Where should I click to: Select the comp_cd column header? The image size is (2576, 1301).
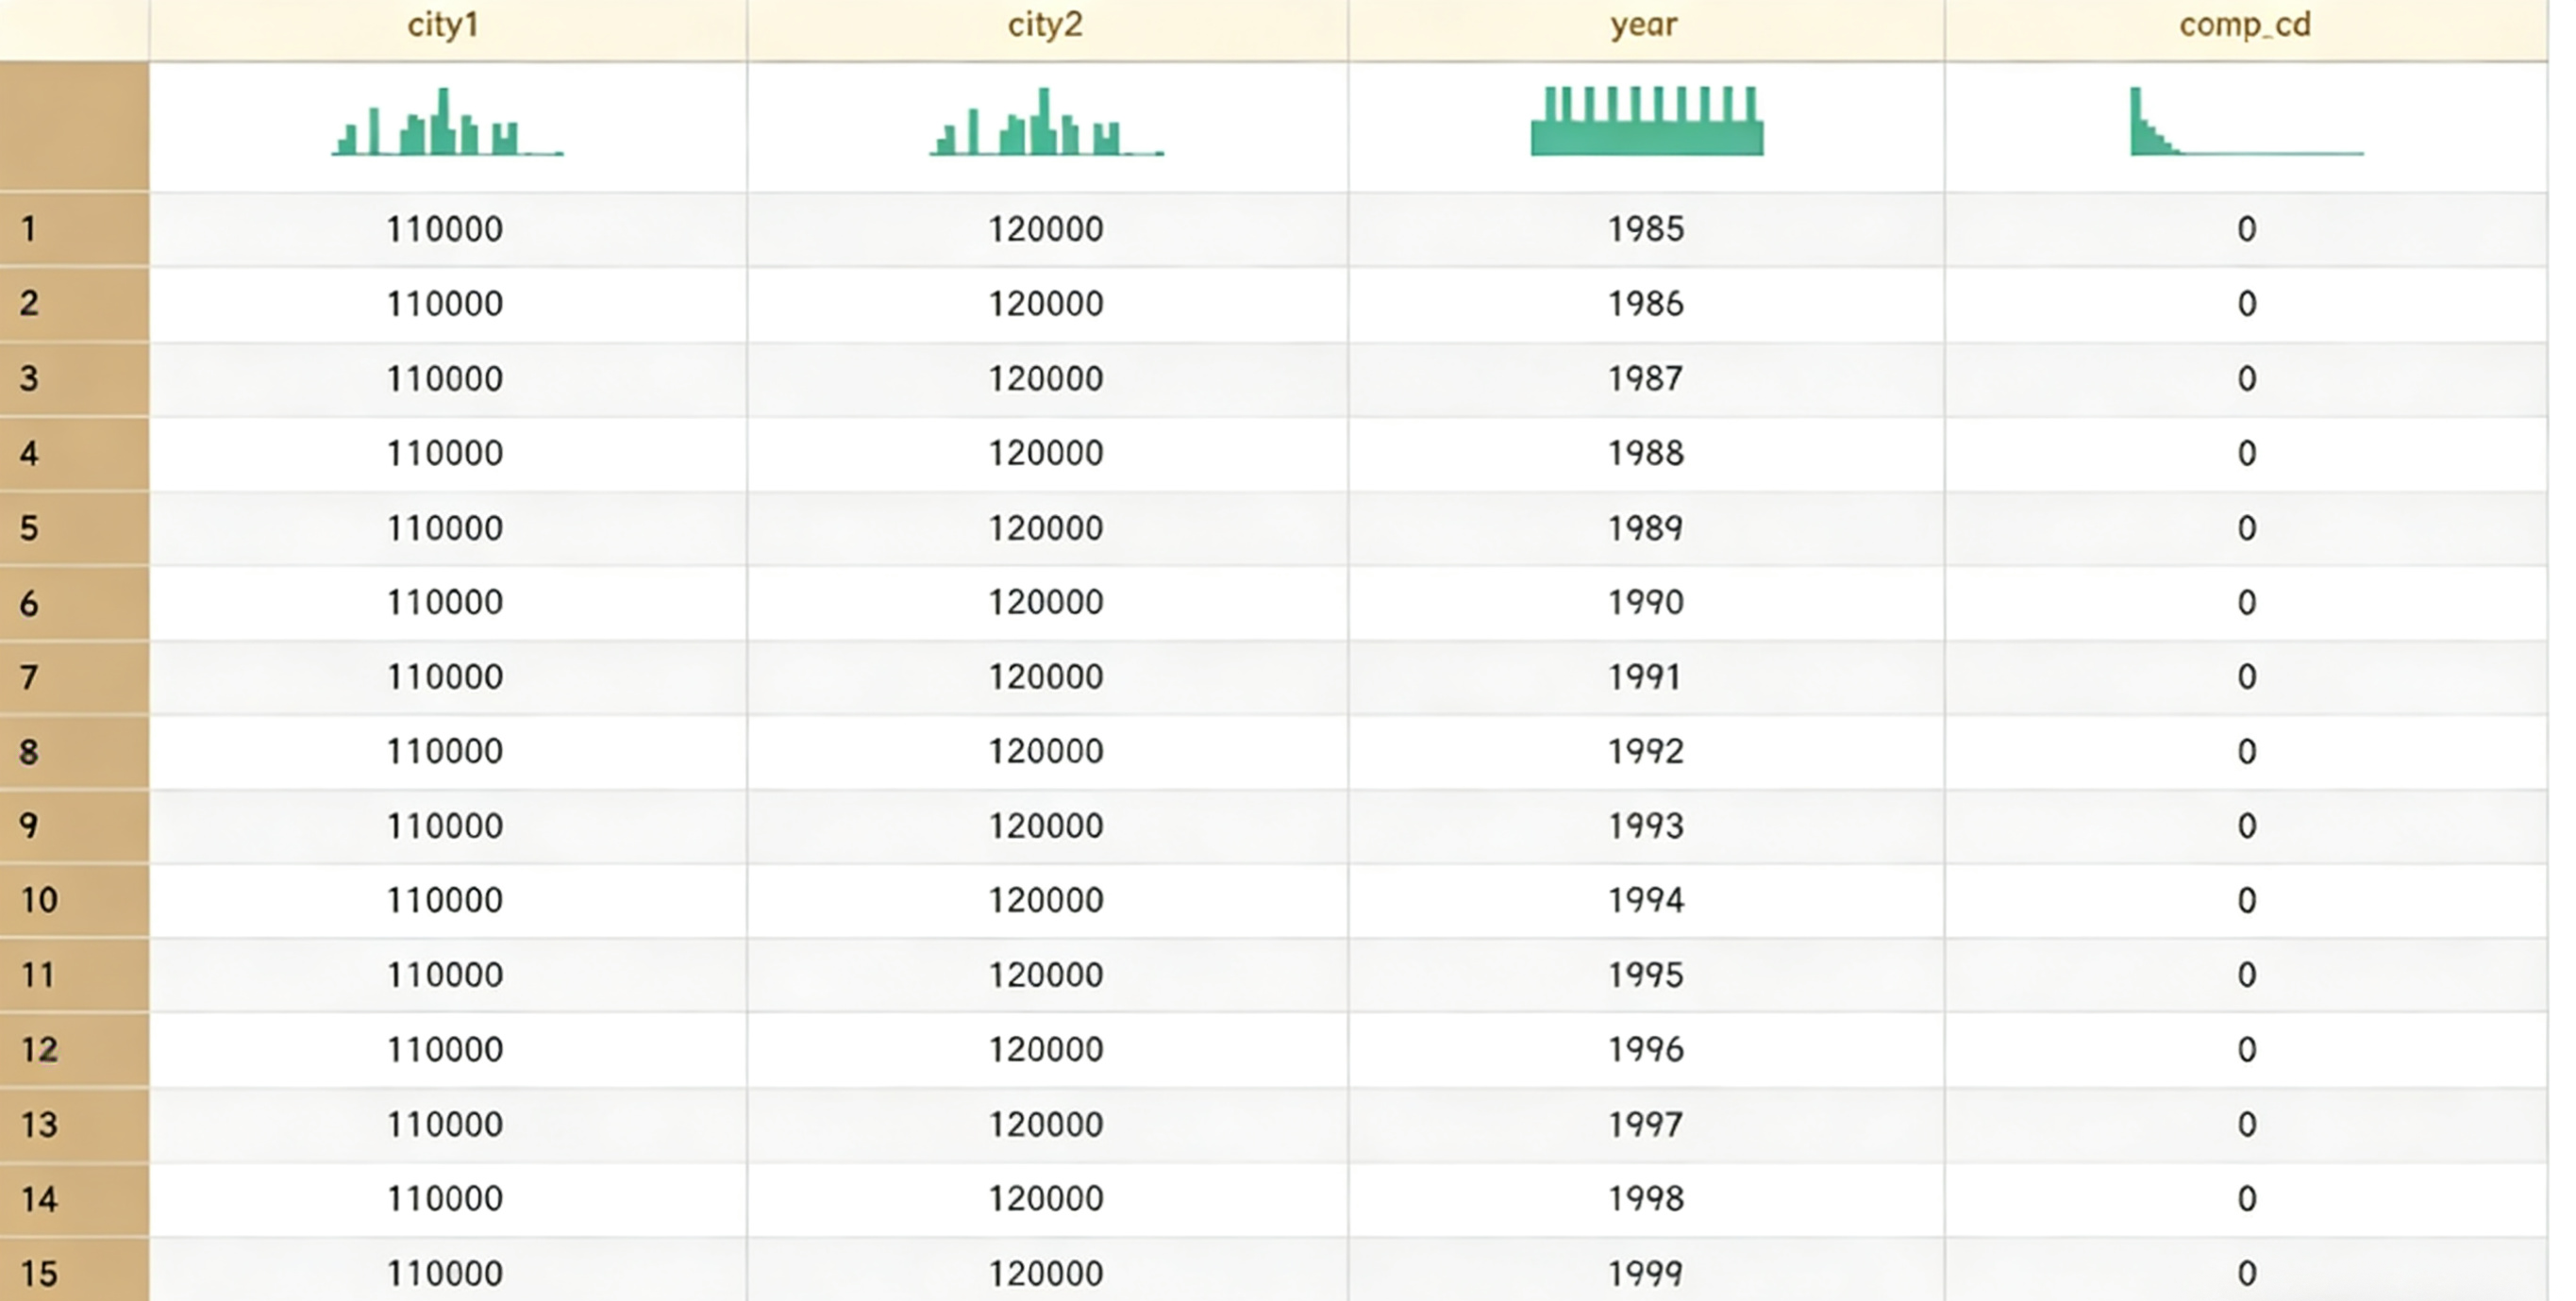pyautogui.click(x=2245, y=25)
